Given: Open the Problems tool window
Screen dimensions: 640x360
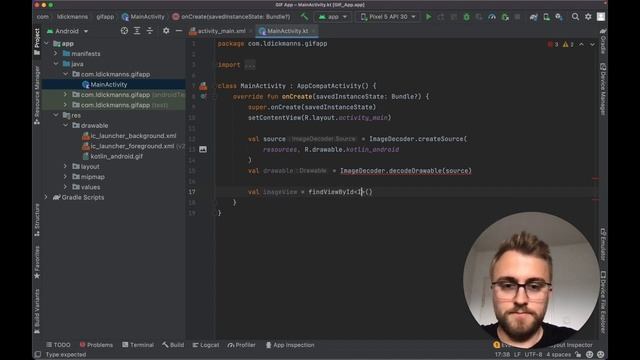Looking at the screenshot, I should (96, 345).
